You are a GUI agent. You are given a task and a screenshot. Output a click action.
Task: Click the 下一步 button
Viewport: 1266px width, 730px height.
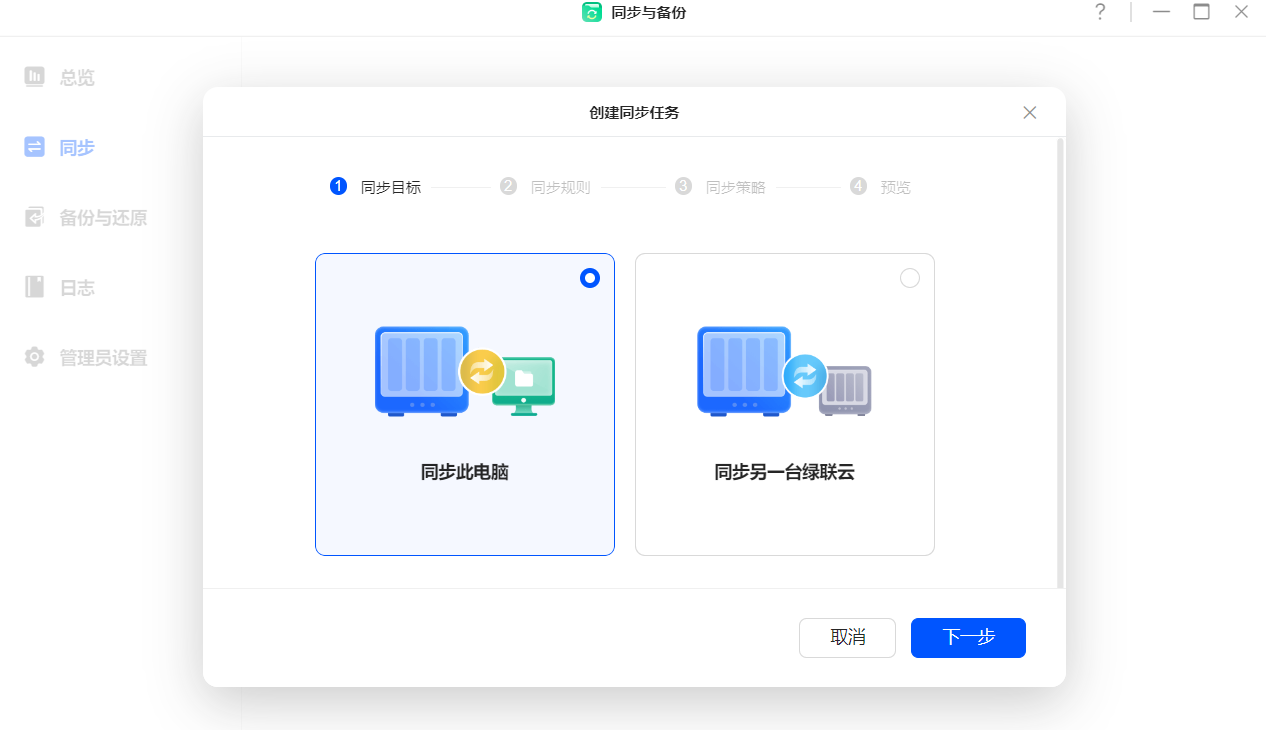point(968,638)
